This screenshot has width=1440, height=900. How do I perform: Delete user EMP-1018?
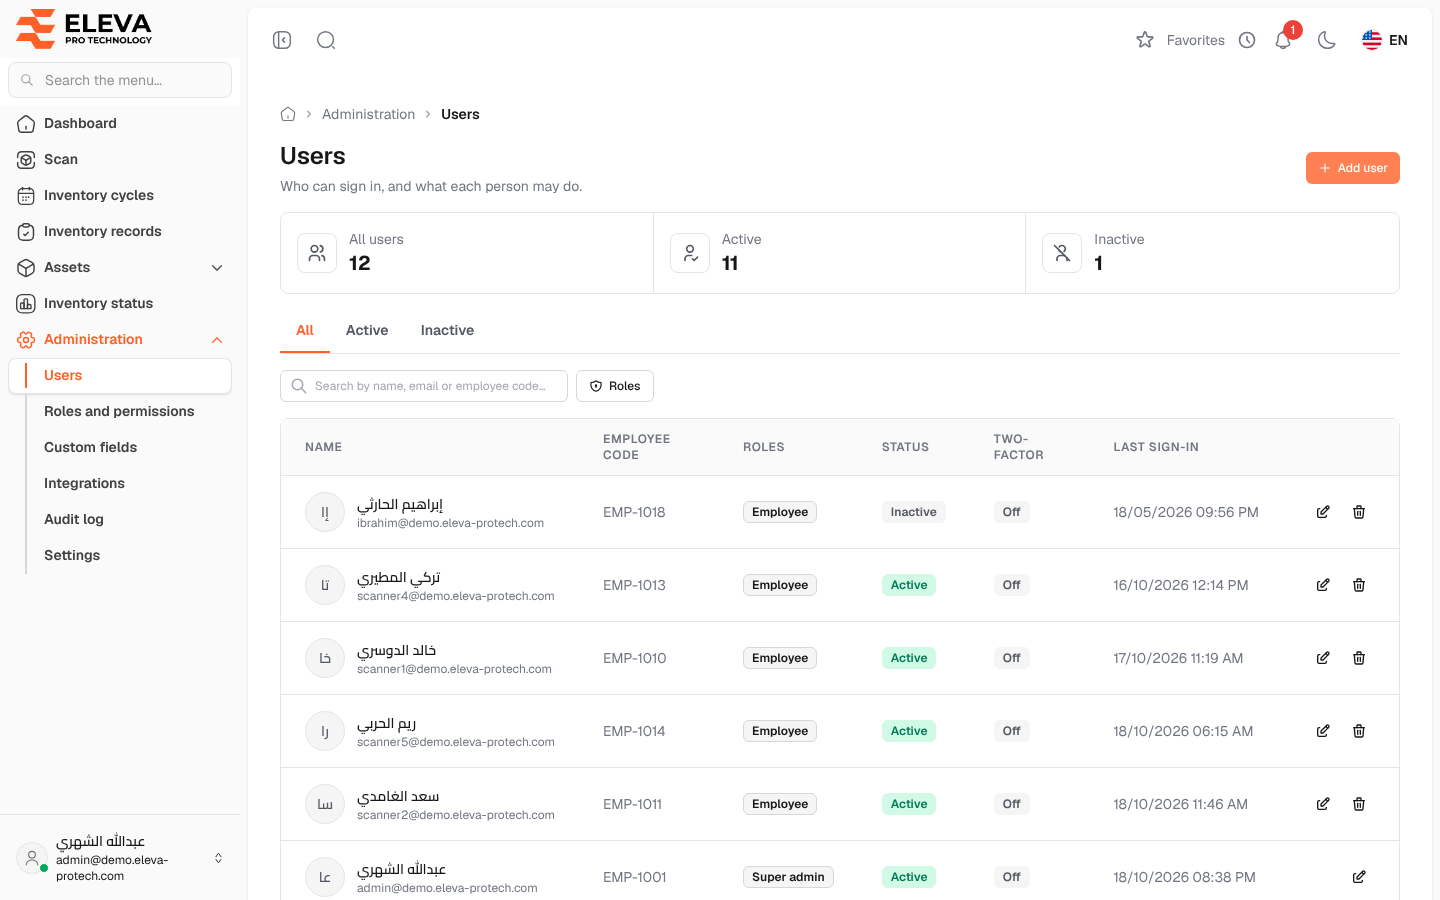pos(1359,512)
